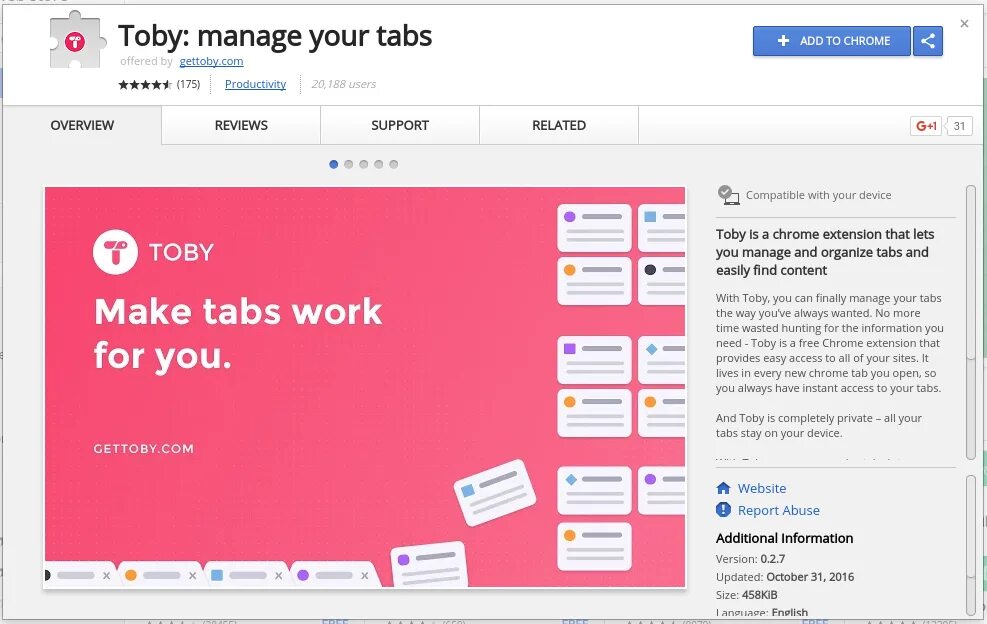
Task: Add Toby extension to Chrome
Action: point(832,41)
